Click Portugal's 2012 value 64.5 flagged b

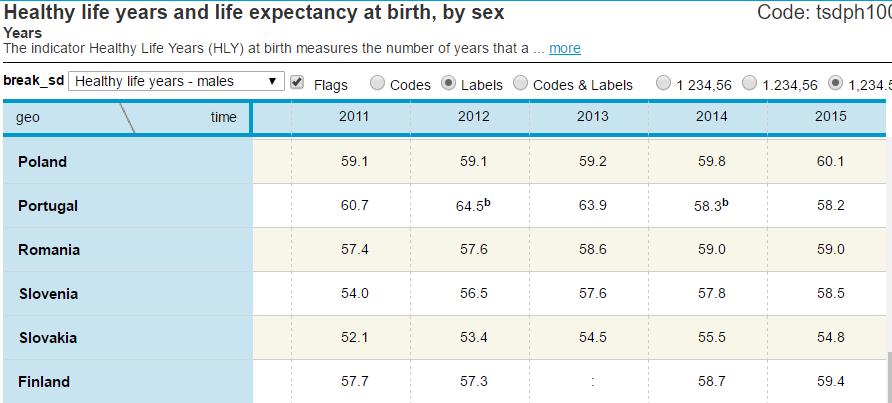click(473, 205)
